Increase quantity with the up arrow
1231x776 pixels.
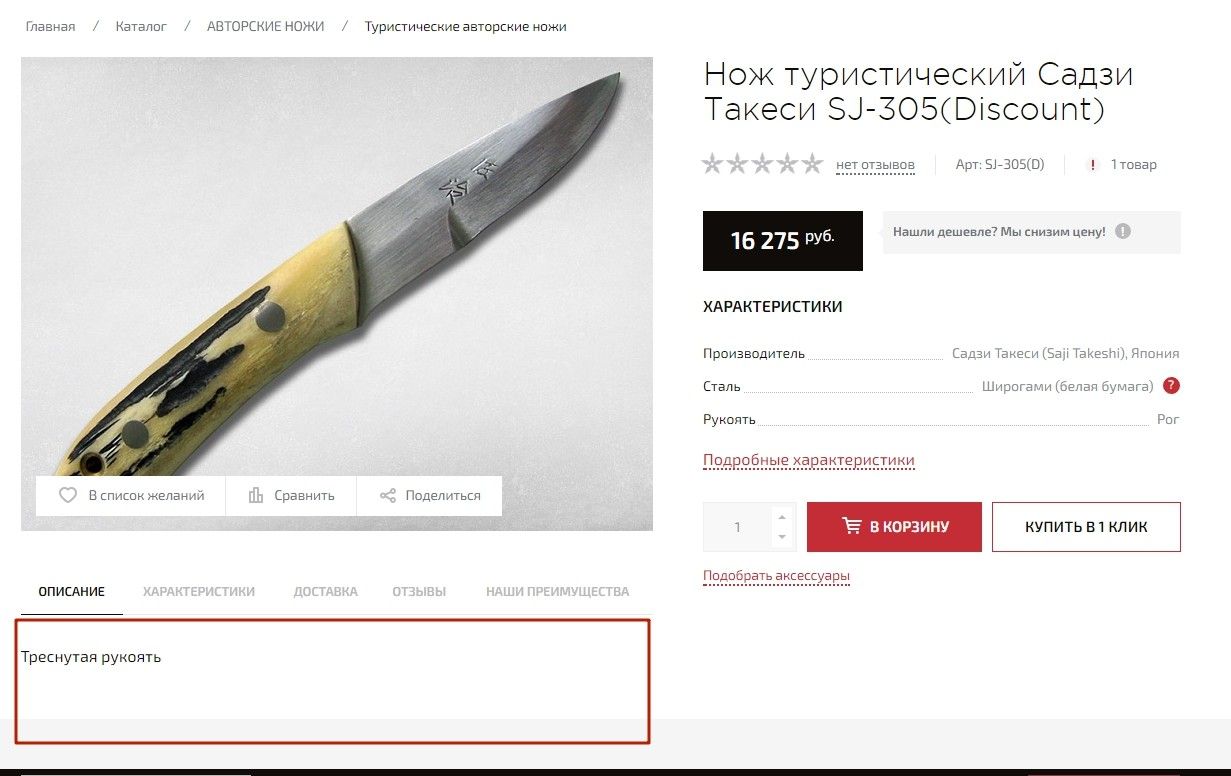782,517
